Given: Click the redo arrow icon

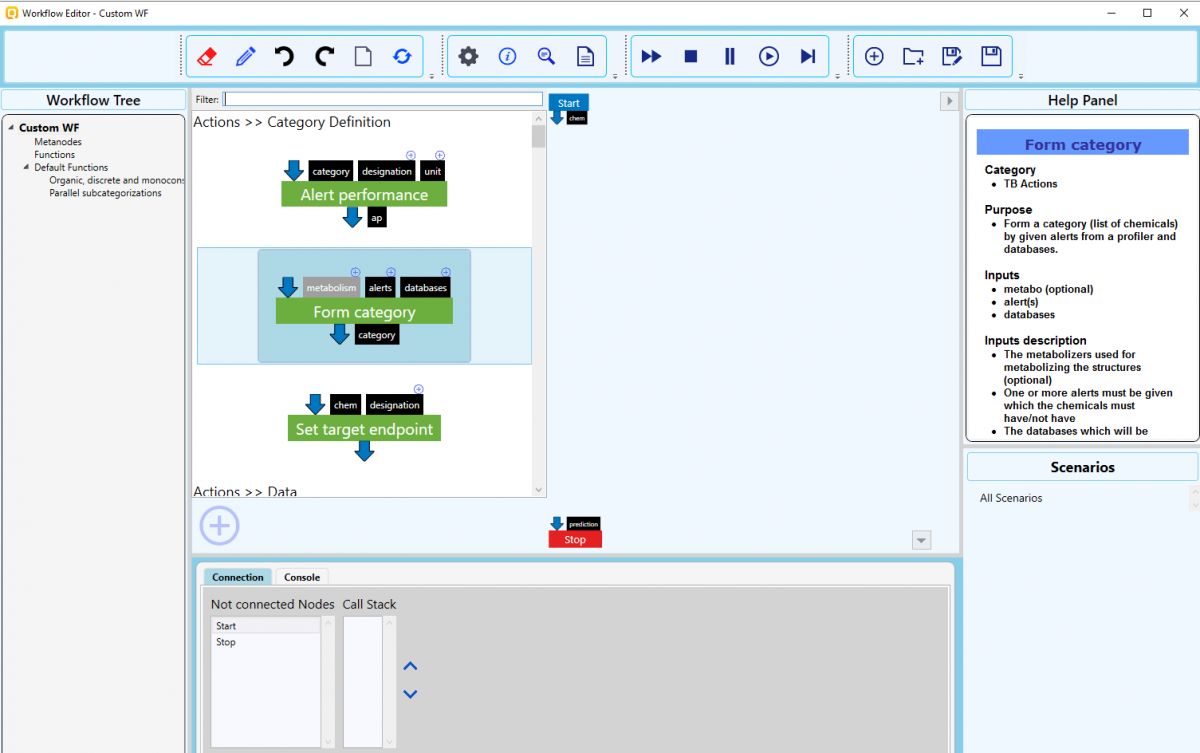Looking at the screenshot, I should (x=324, y=57).
